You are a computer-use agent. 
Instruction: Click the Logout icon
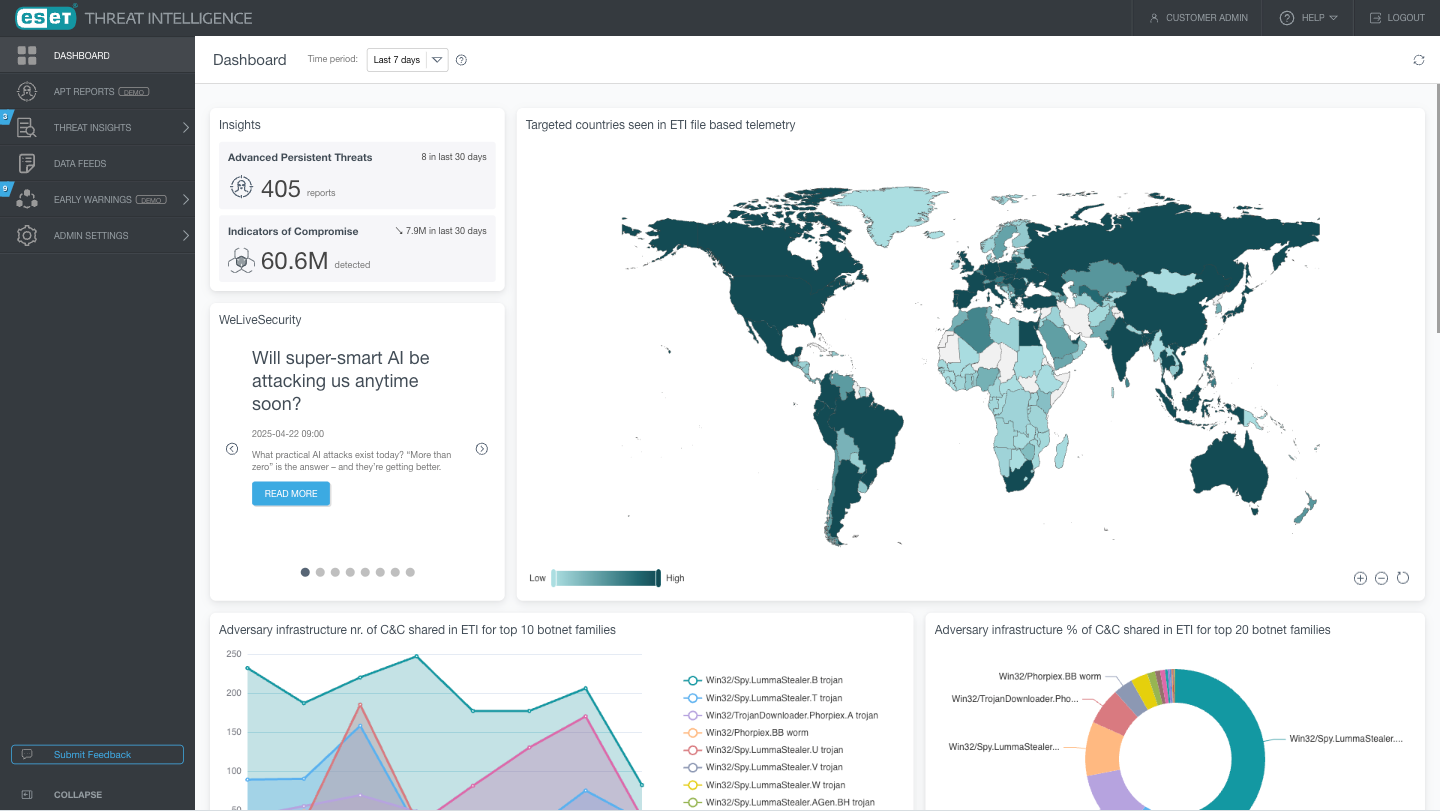point(1375,18)
